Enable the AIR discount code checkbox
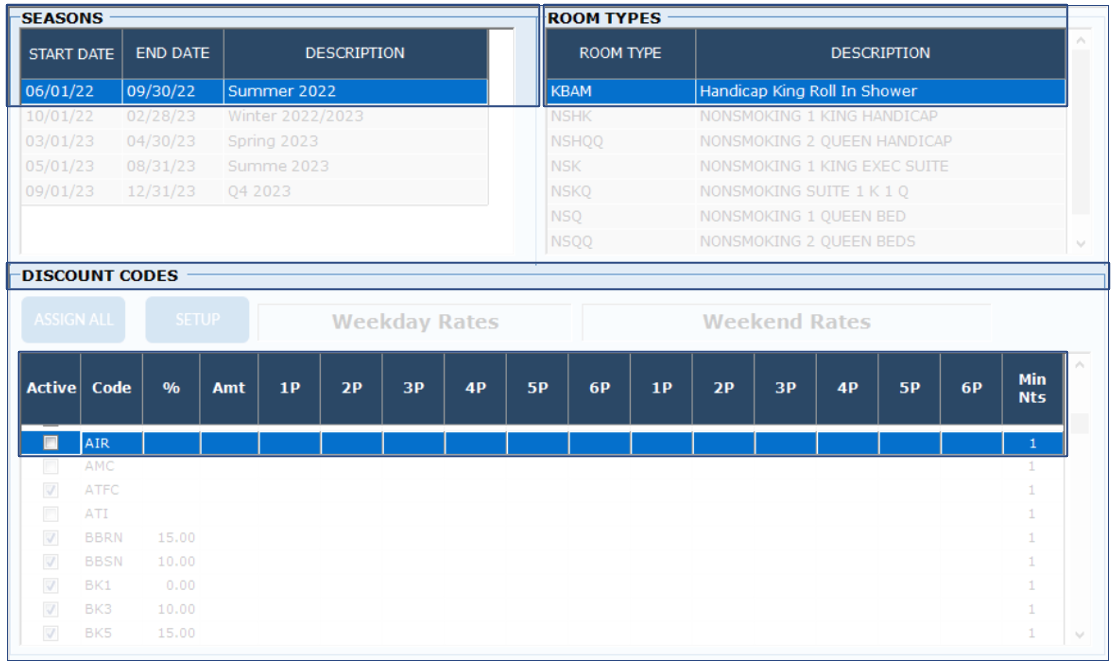Image resolution: width=1113 pixels, height=666 pixels. pos(50,443)
